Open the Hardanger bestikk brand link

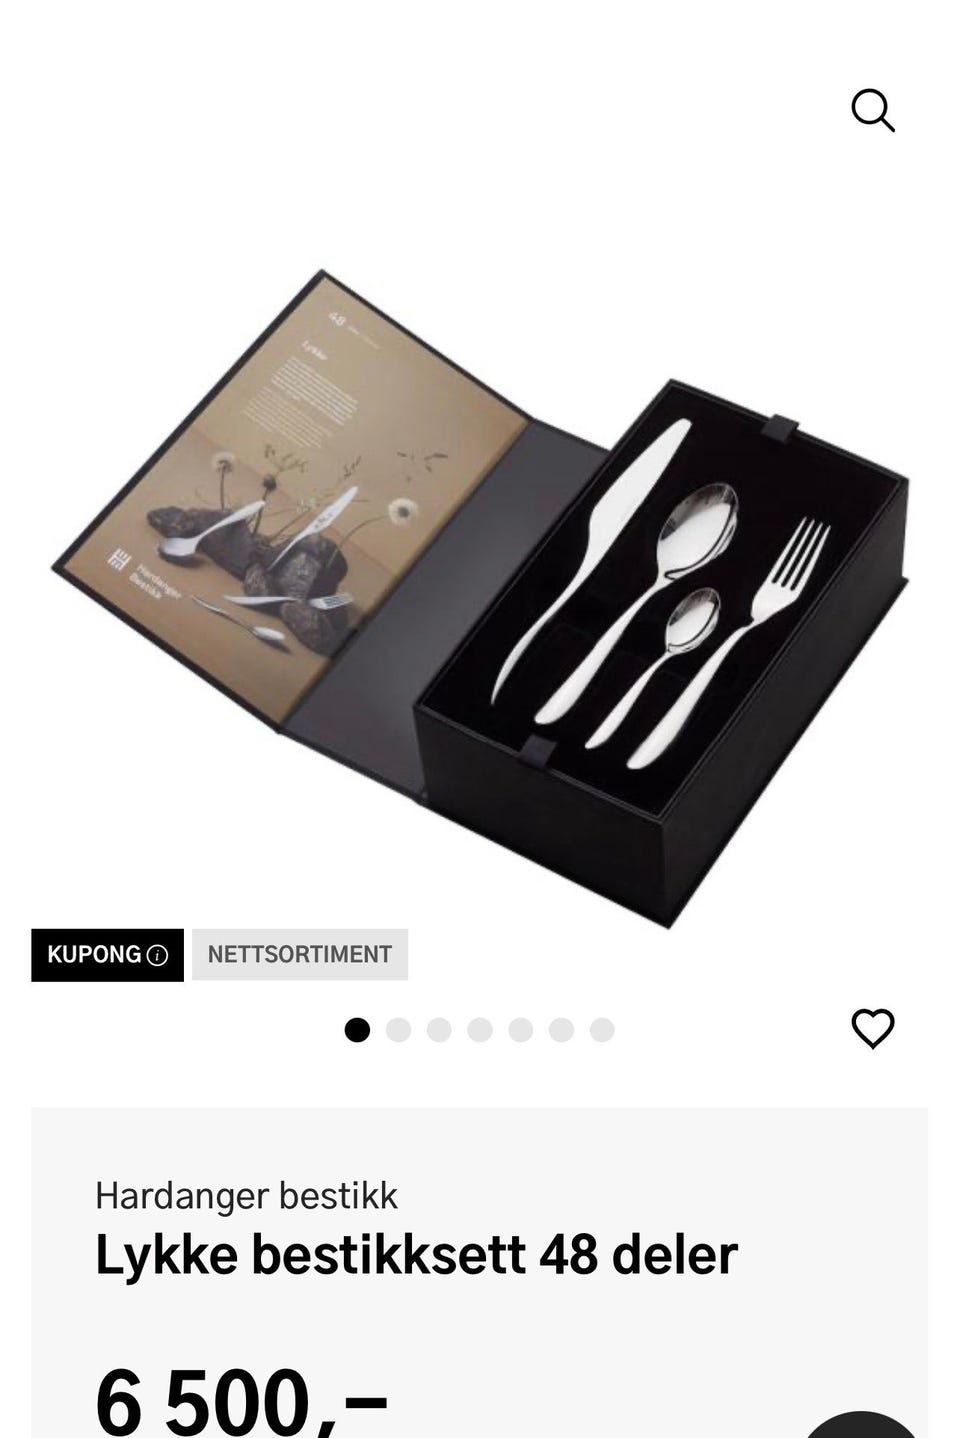[x=246, y=1196]
